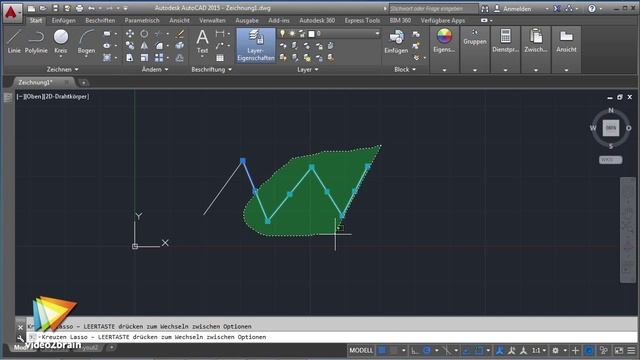Screen dimensions: 640x360
Task: Click the Copy tool in Ändern panel
Action: point(130,46)
